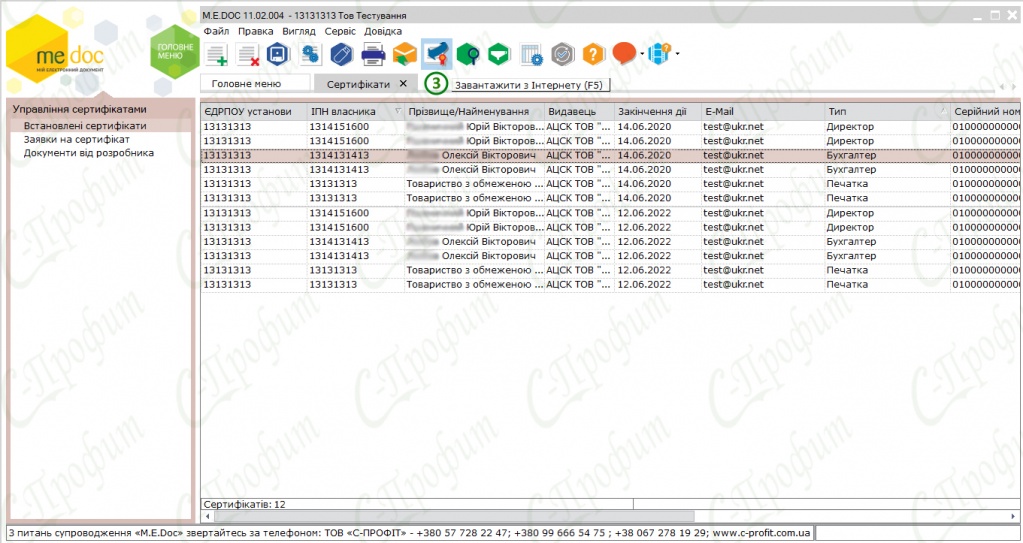
Task: Click the Видавець column header
Action: (579, 112)
